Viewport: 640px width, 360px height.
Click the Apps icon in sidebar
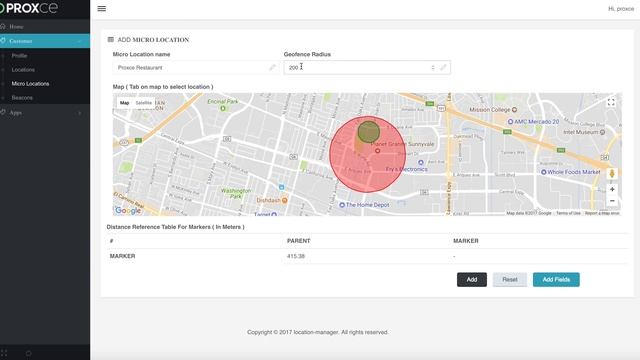[x=3, y=112]
